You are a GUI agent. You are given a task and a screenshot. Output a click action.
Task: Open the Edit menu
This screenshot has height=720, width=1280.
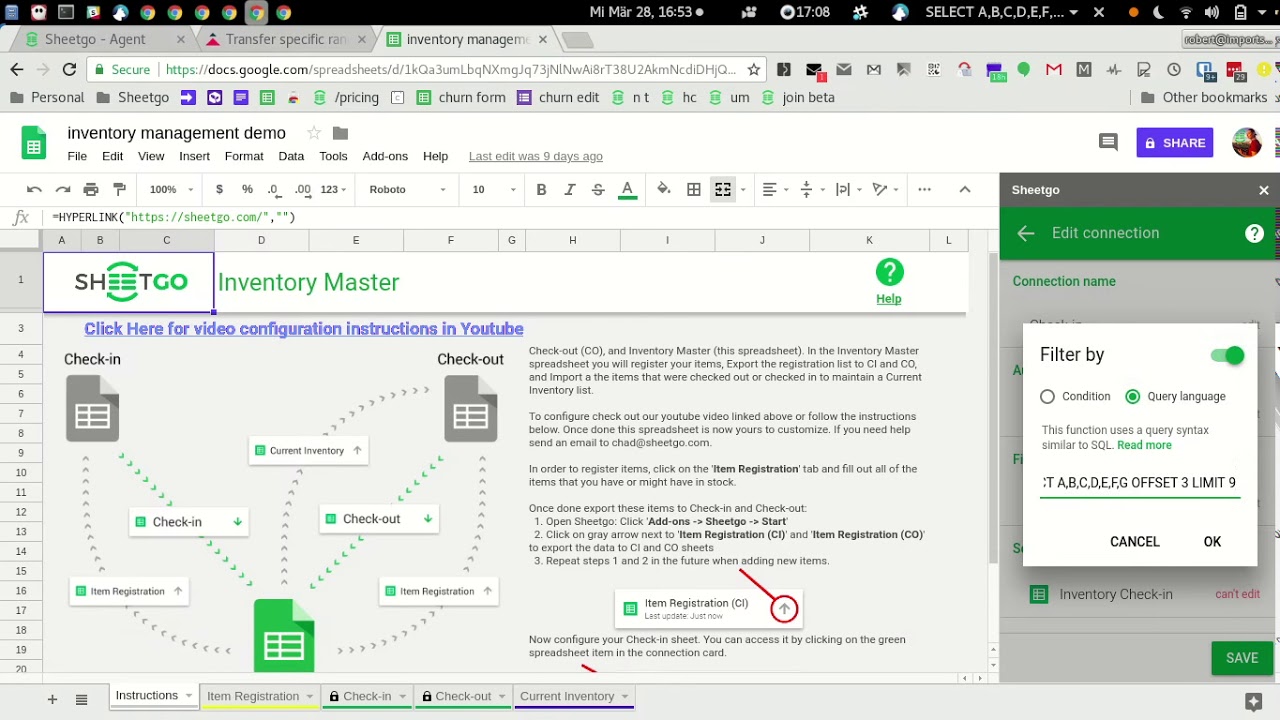tap(112, 156)
